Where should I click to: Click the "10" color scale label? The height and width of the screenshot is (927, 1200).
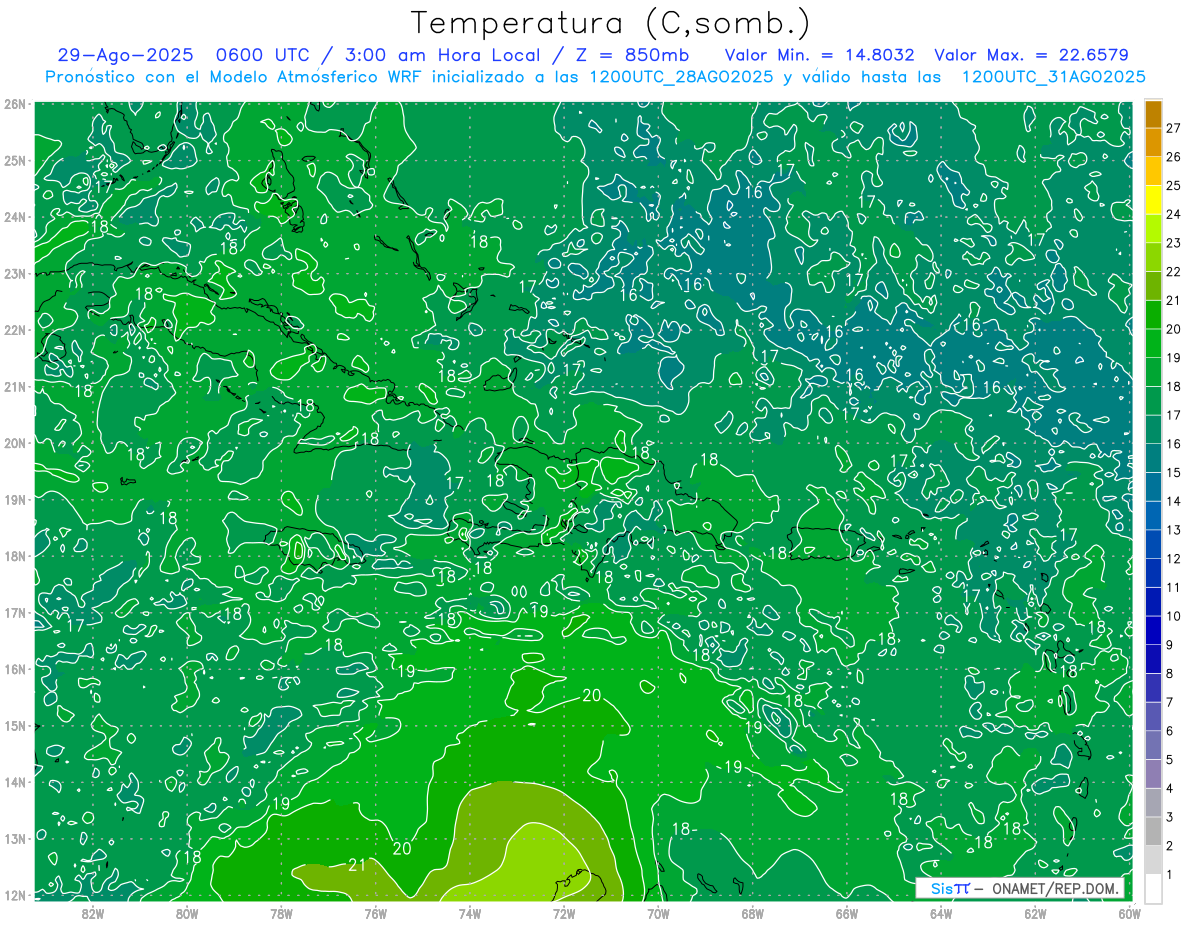tap(1174, 616)
